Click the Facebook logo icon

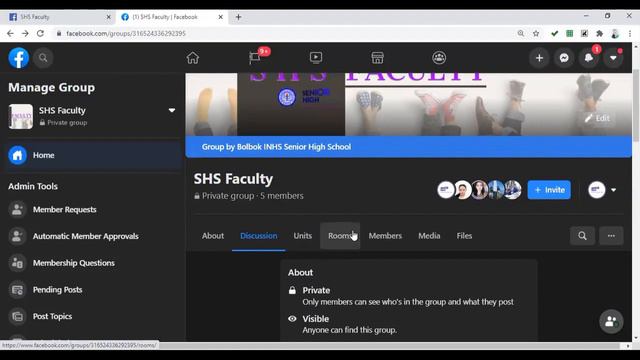coord(18,58)
